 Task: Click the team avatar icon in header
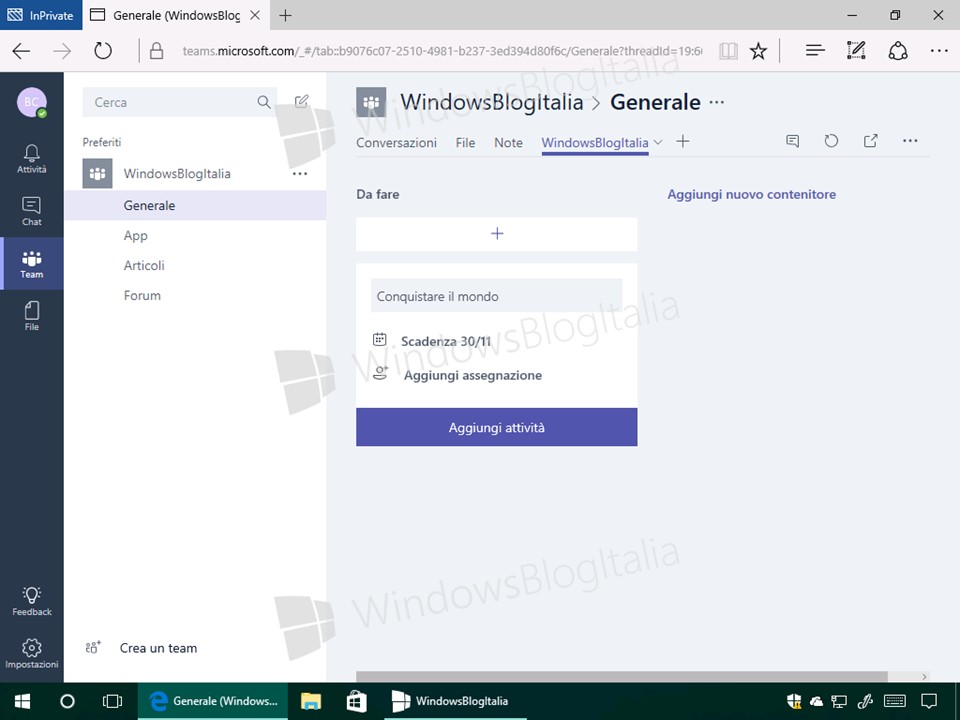click(371, 102)
